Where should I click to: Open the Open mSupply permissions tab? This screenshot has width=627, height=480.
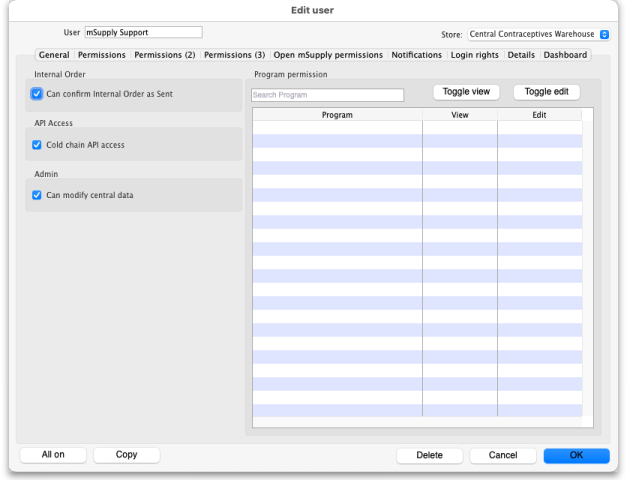tap(328, 55)
